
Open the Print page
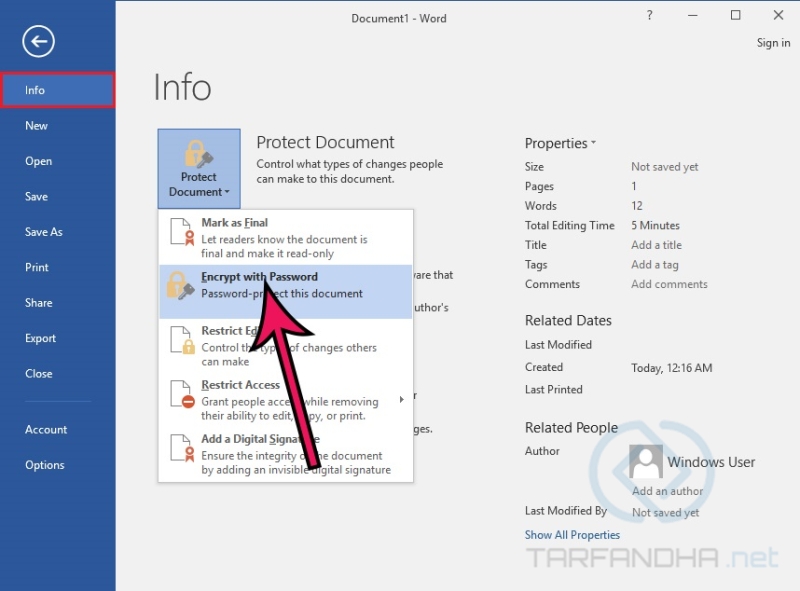(58, 267)
